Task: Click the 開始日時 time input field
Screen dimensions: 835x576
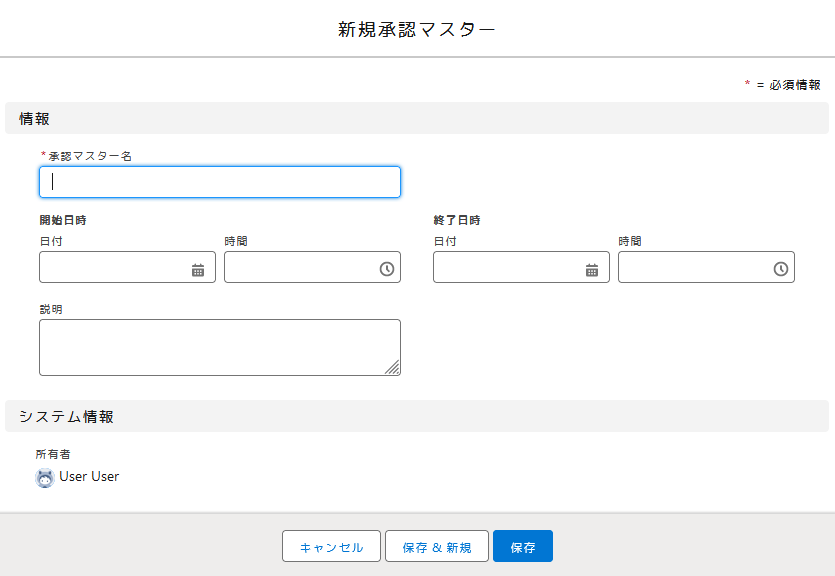Action: pyautogui.click(x=298, y=268)
